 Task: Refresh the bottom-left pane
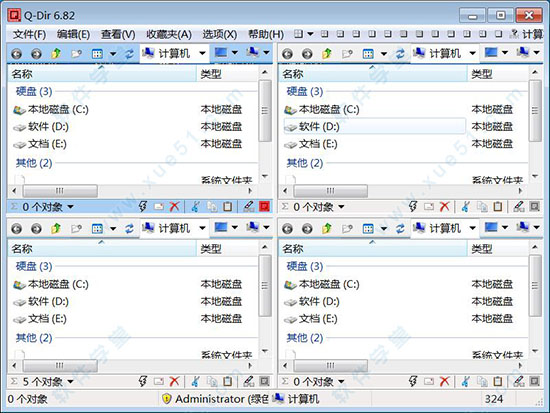click(x=129, y=229)
